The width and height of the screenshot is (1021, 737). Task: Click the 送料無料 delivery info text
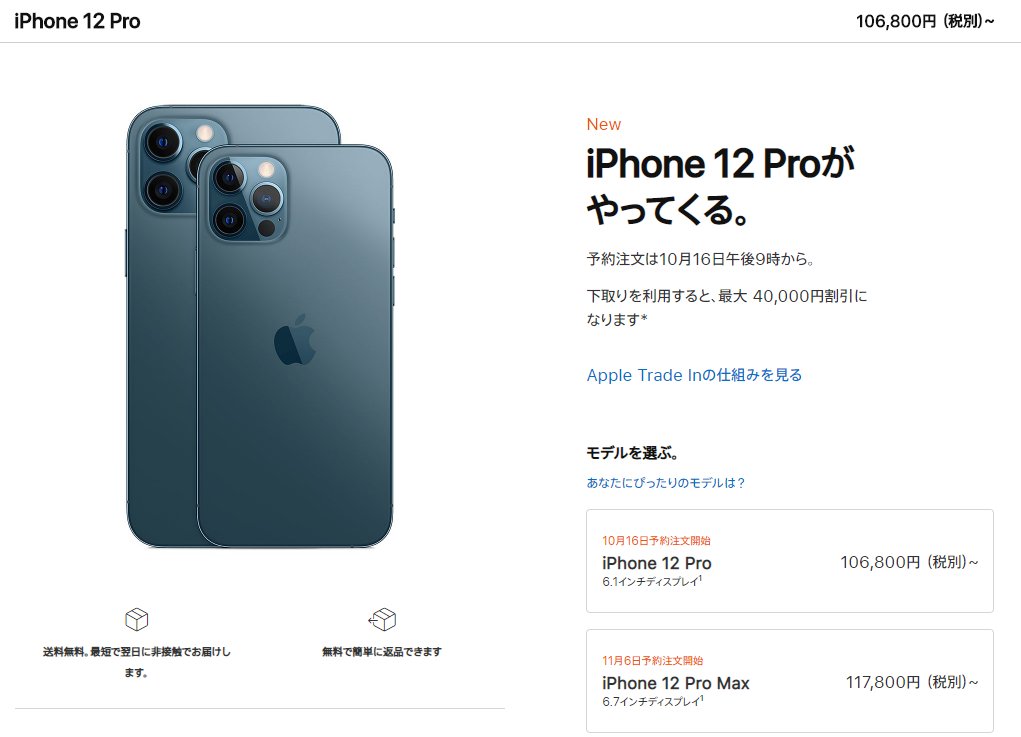pos(137,661)
